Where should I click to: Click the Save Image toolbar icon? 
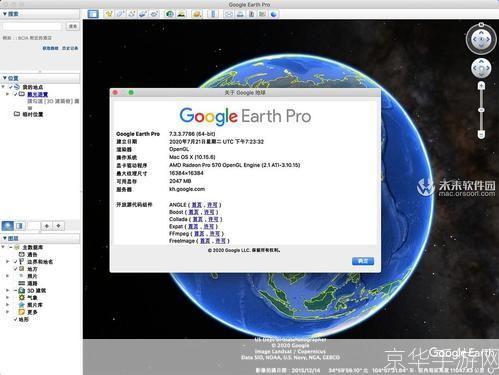point(251,14)
